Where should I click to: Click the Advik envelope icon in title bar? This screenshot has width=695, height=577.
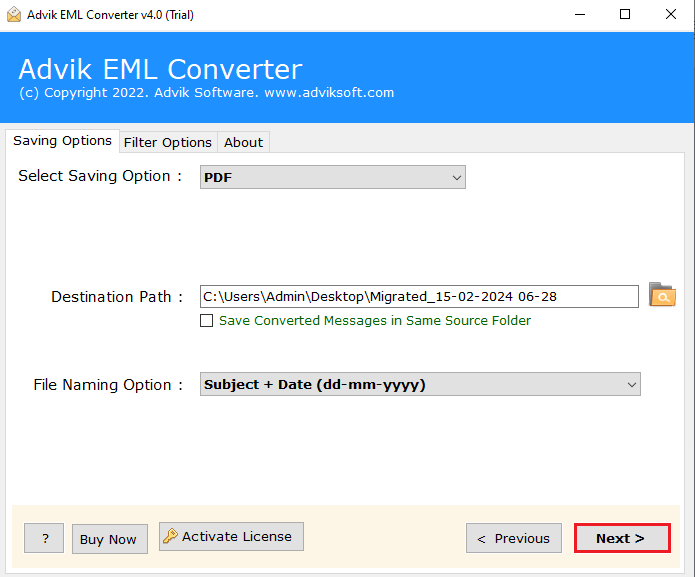(x=14, y=15)
